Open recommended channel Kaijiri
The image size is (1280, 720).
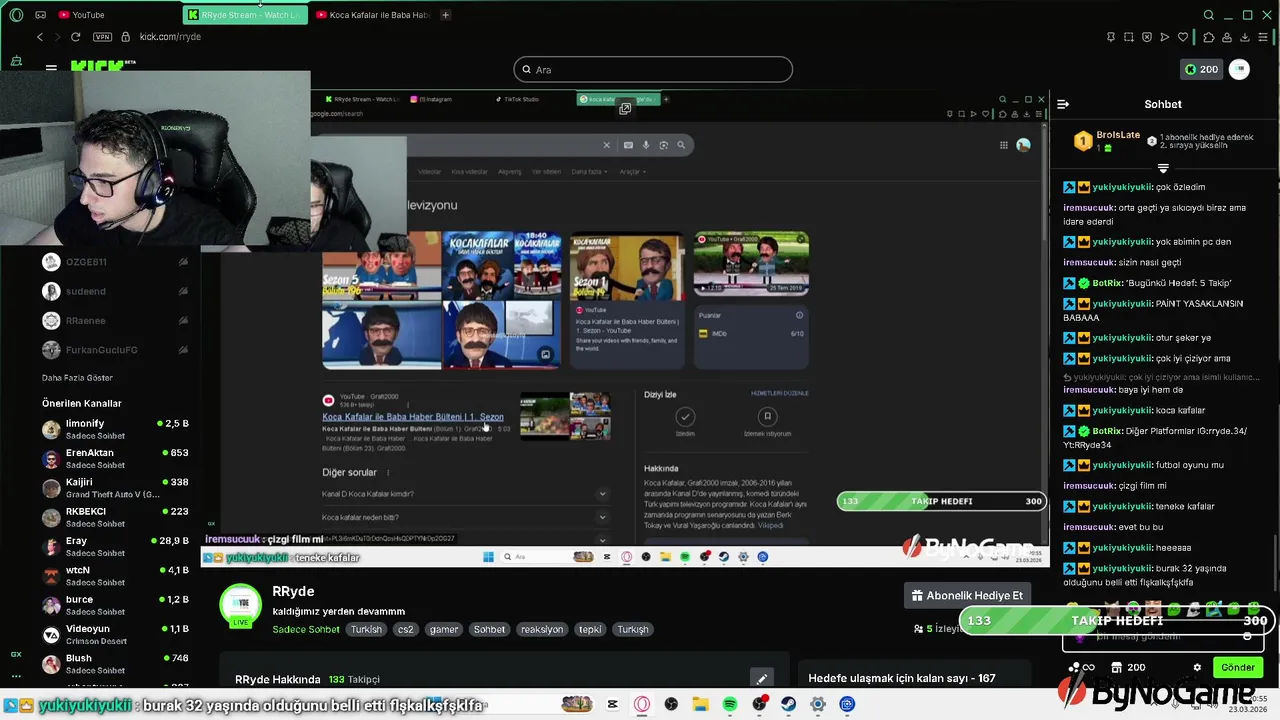pos(115,488)
